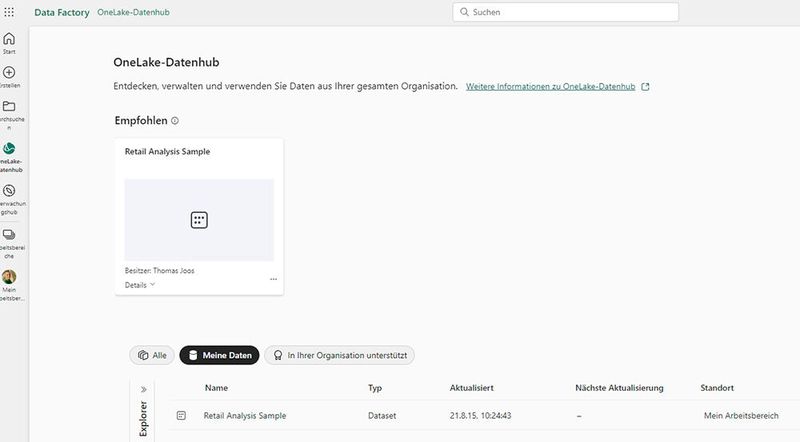
Task: Click OneLake-Datenhub breadcrumb in header
Action: pos(133,12)
